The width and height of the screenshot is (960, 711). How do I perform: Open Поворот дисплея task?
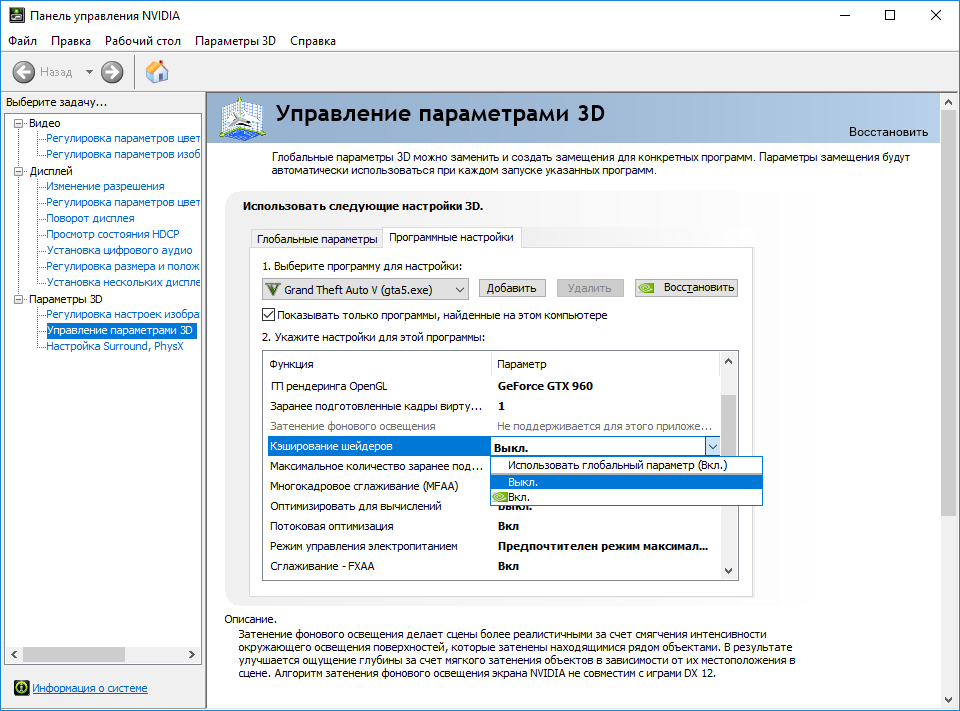[x=91, y=218]
